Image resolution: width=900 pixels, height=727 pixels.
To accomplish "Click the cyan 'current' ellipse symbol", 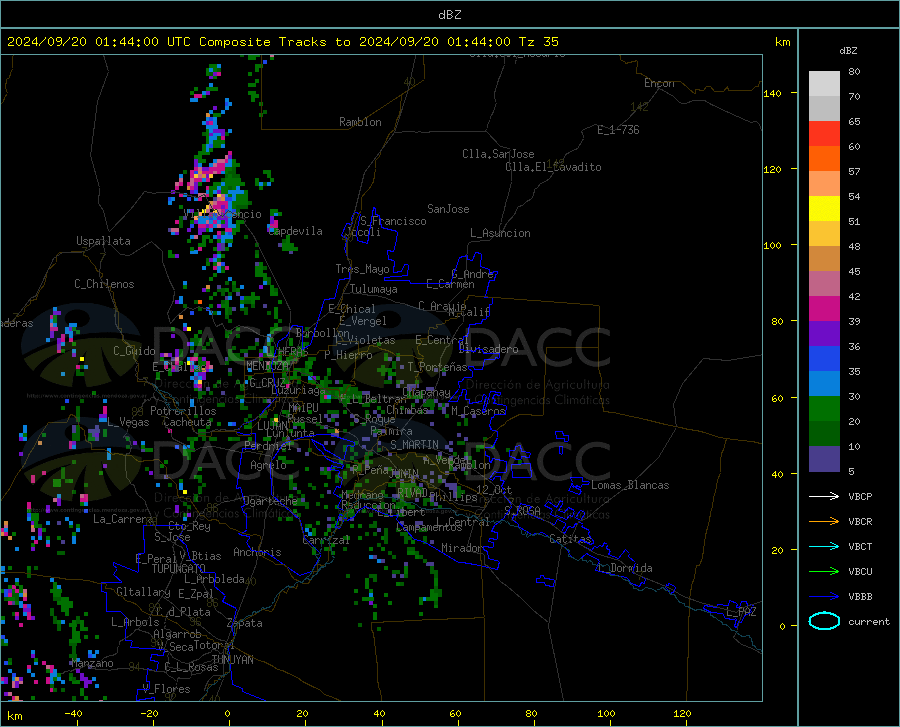I will 824,621.
